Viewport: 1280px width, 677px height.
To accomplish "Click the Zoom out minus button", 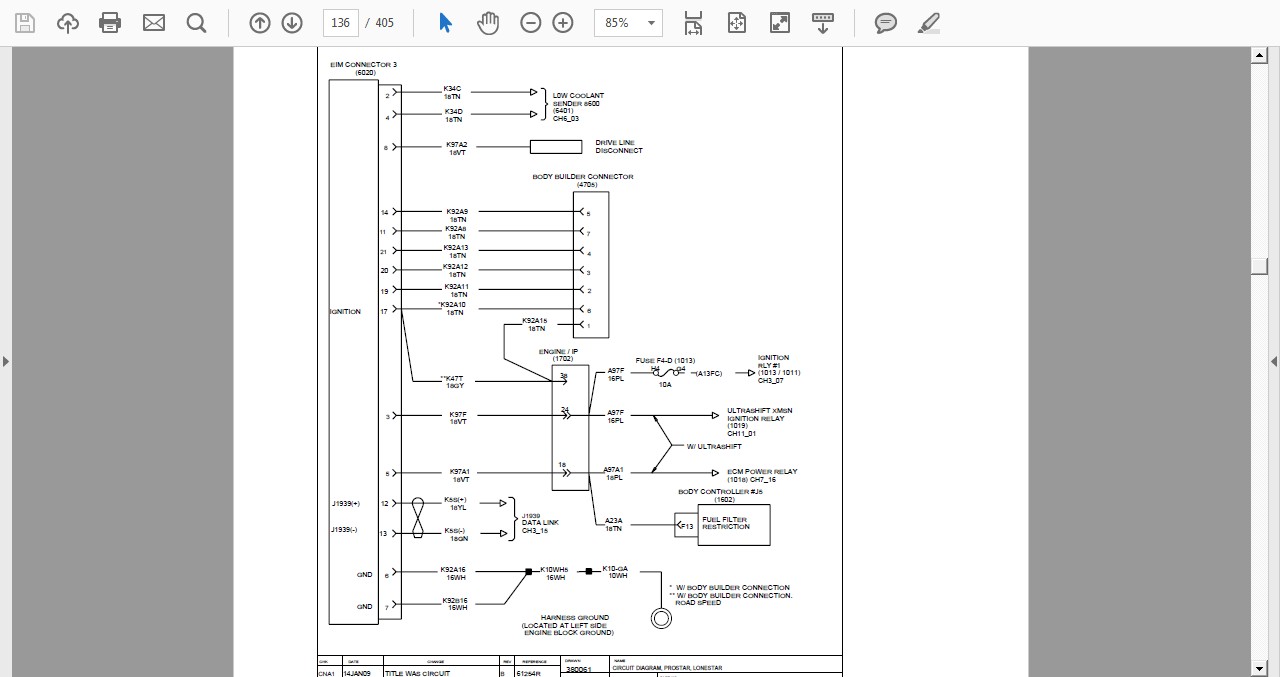I will (x=531, y=23).
